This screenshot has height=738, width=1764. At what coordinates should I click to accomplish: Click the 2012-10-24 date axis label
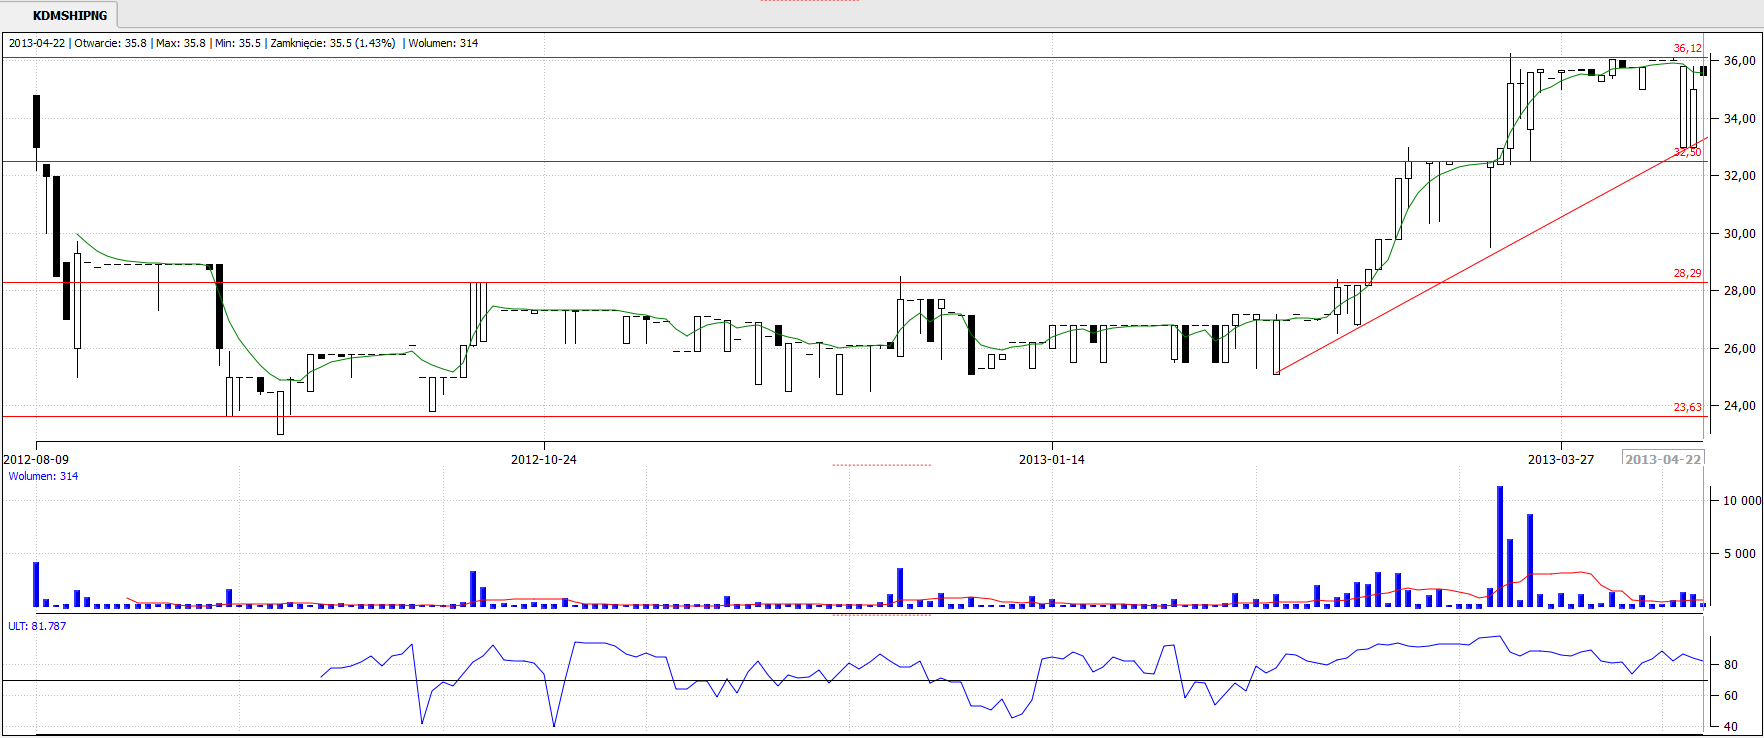tap(544, 460)
